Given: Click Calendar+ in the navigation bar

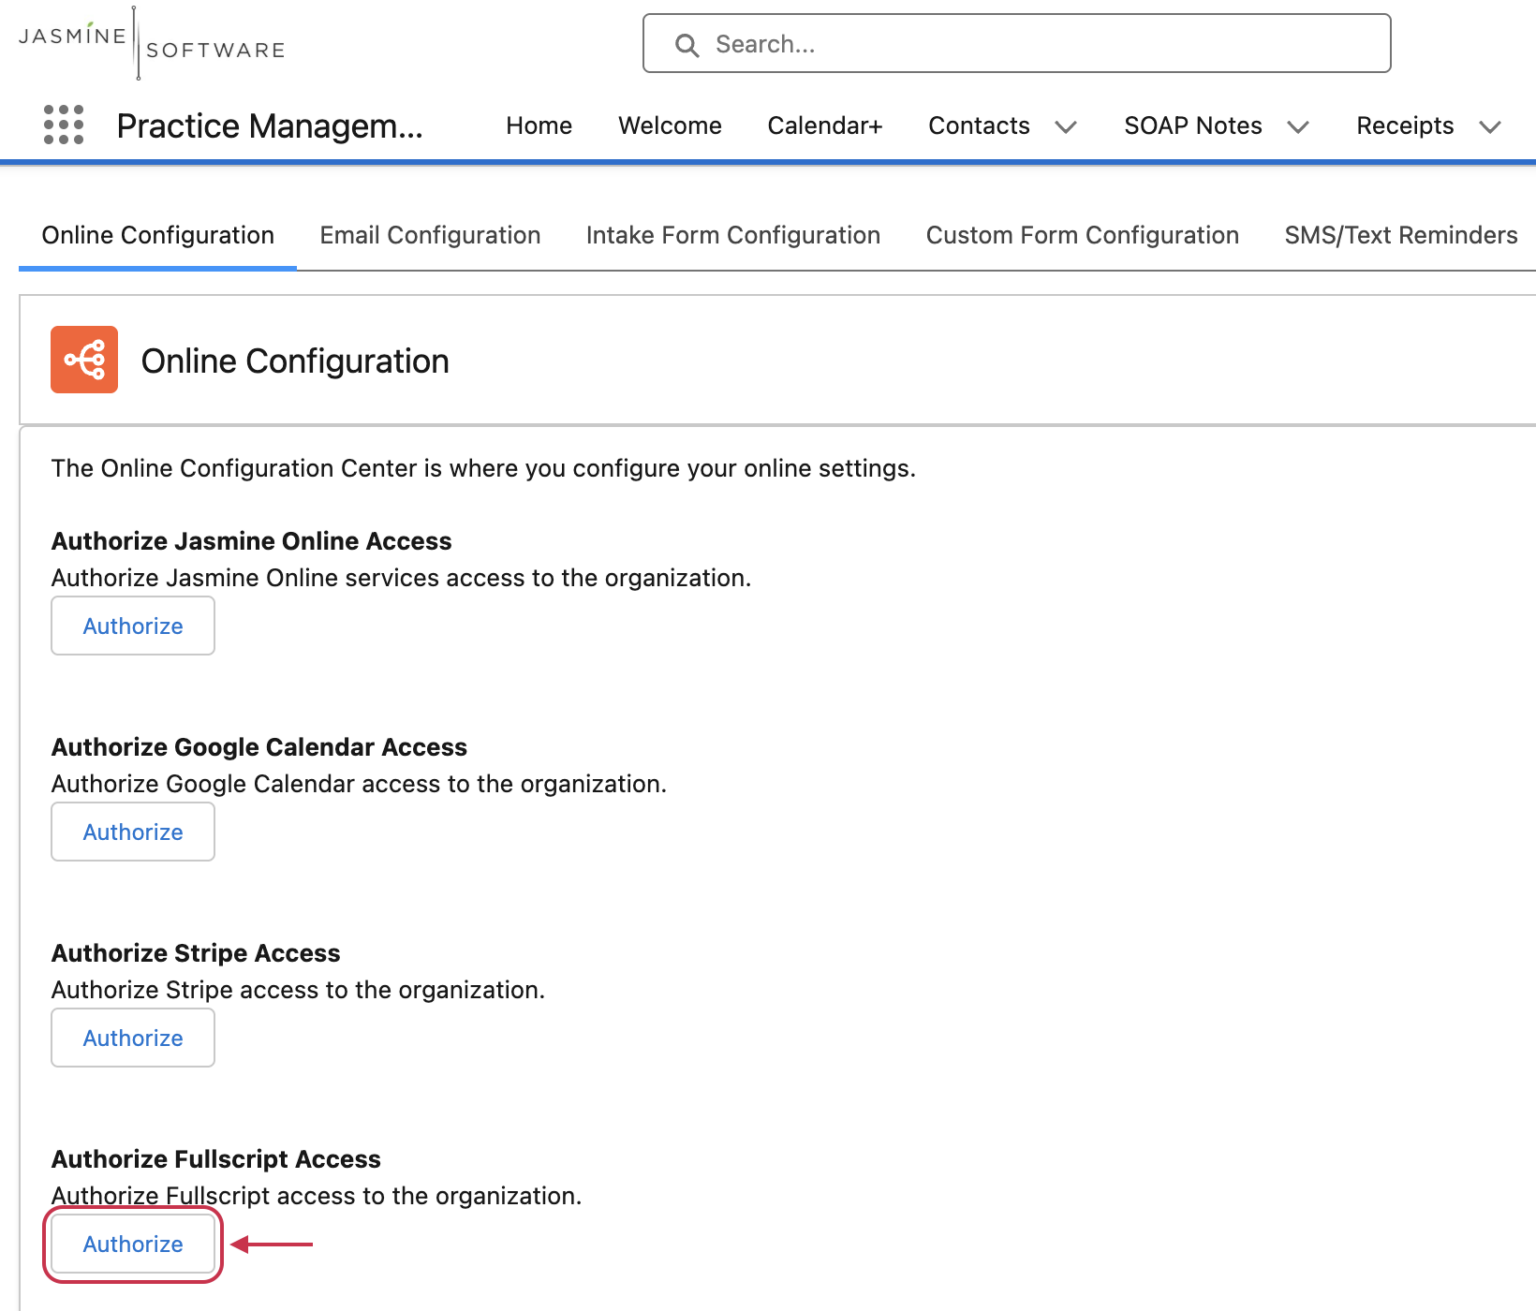Looking at the screenshot, I should [x=824, y=126].
